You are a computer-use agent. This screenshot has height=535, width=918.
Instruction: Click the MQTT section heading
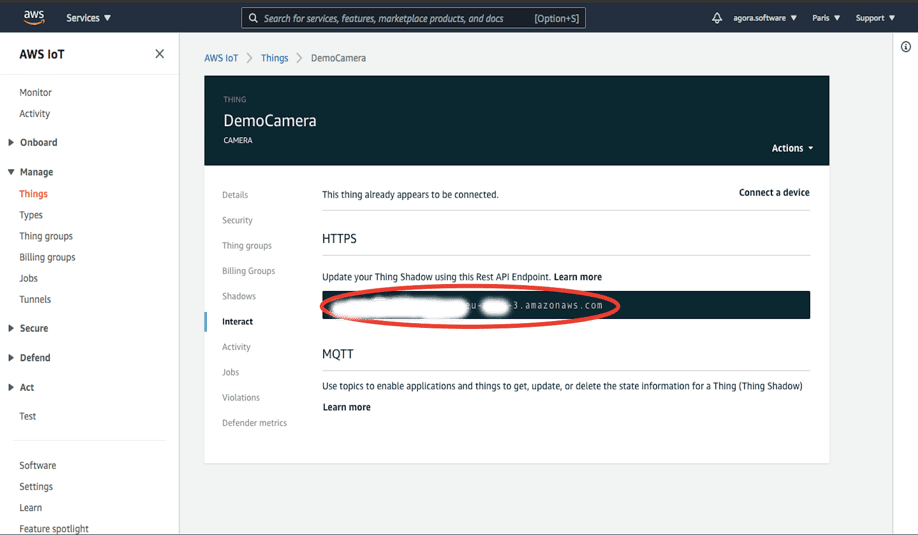point(338,354)
